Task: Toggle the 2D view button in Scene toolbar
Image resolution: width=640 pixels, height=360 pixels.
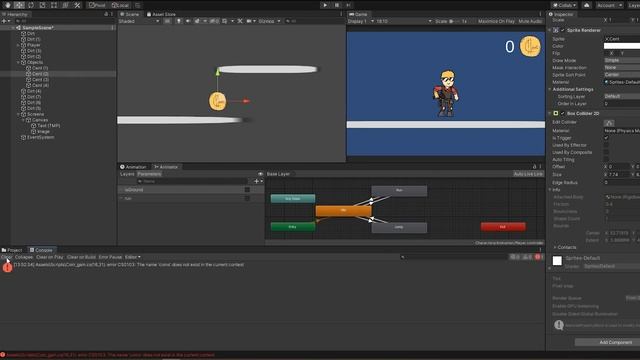Action: click(x=168, y=21)
